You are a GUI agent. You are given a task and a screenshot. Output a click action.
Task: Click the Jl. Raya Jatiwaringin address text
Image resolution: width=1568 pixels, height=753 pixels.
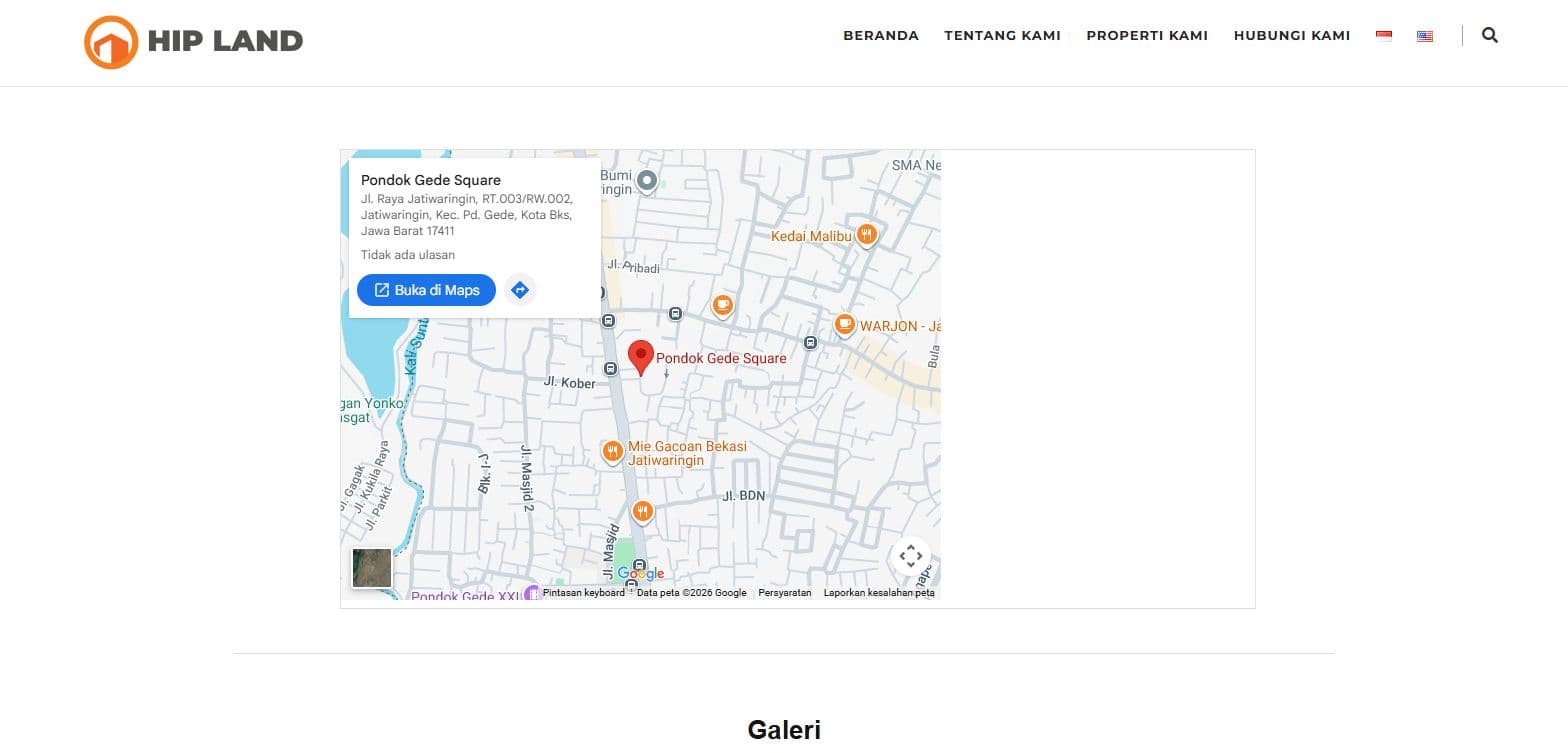(467, 215)
